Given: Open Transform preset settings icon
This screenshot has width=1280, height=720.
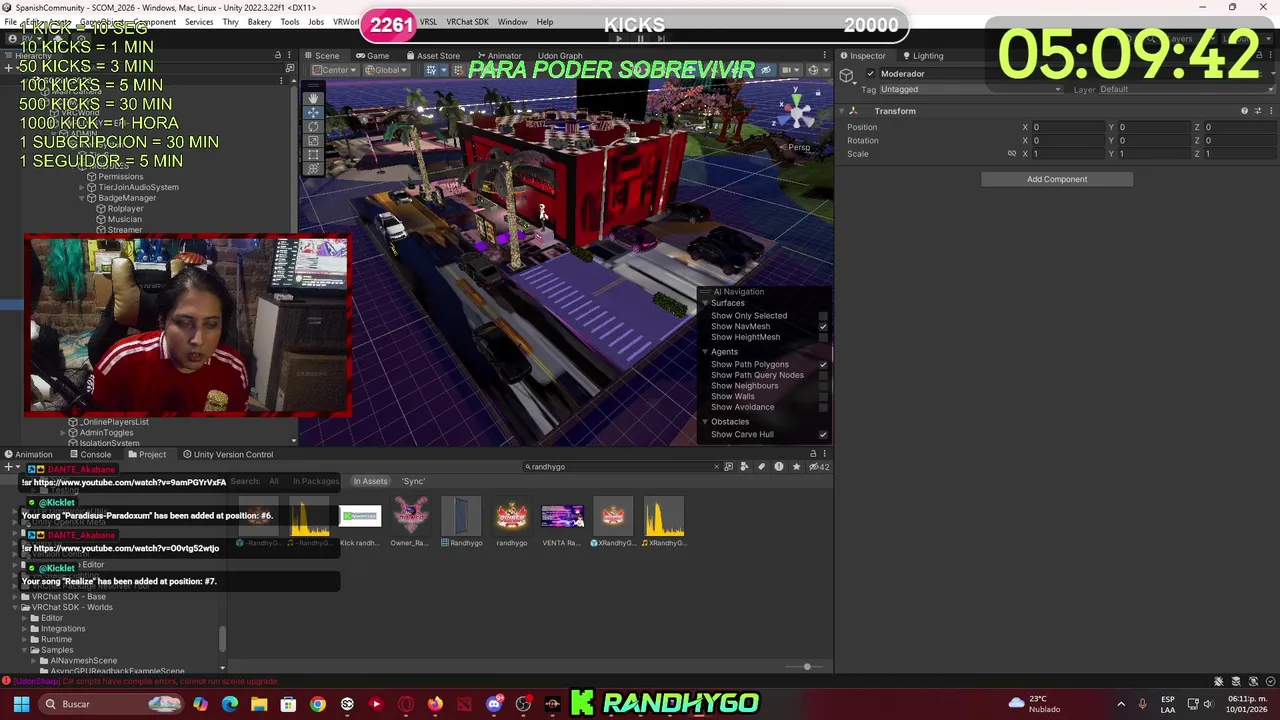Looking at the screenshot, I should click(x=1257, y=111).
